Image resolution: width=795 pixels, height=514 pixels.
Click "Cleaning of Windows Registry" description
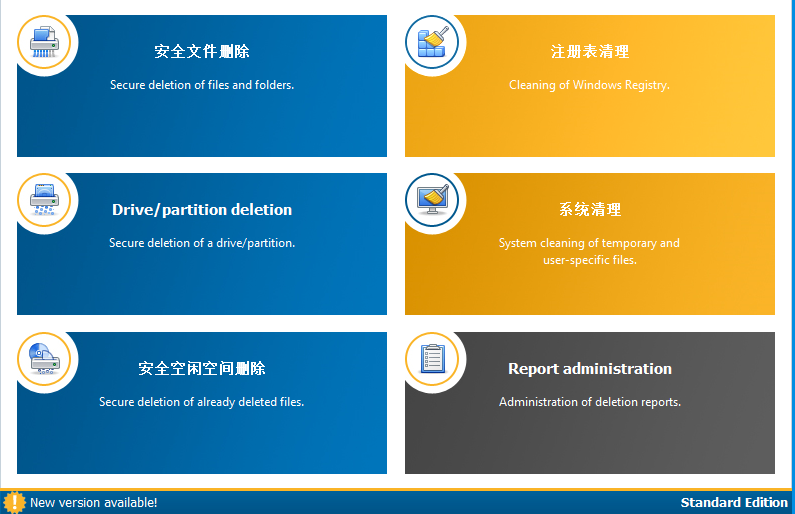point(590,85)
